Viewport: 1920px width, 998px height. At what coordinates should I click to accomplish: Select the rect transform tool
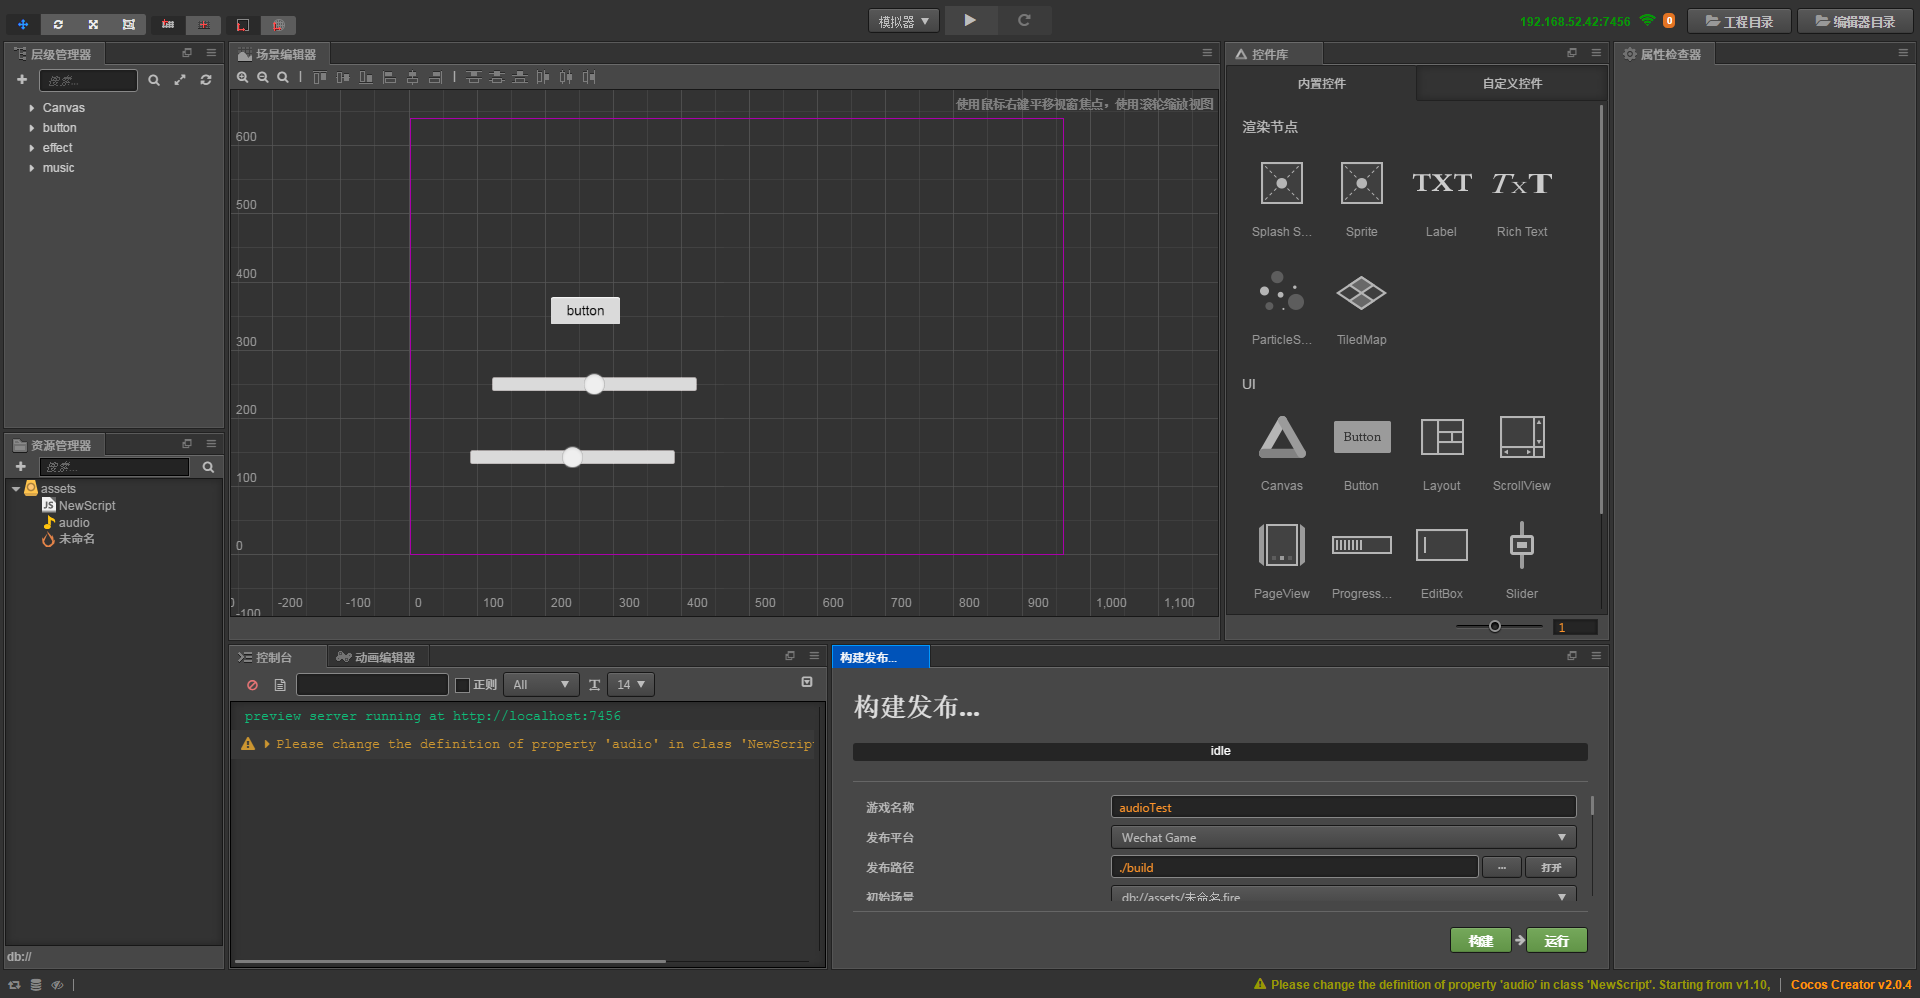pos(128,24)
